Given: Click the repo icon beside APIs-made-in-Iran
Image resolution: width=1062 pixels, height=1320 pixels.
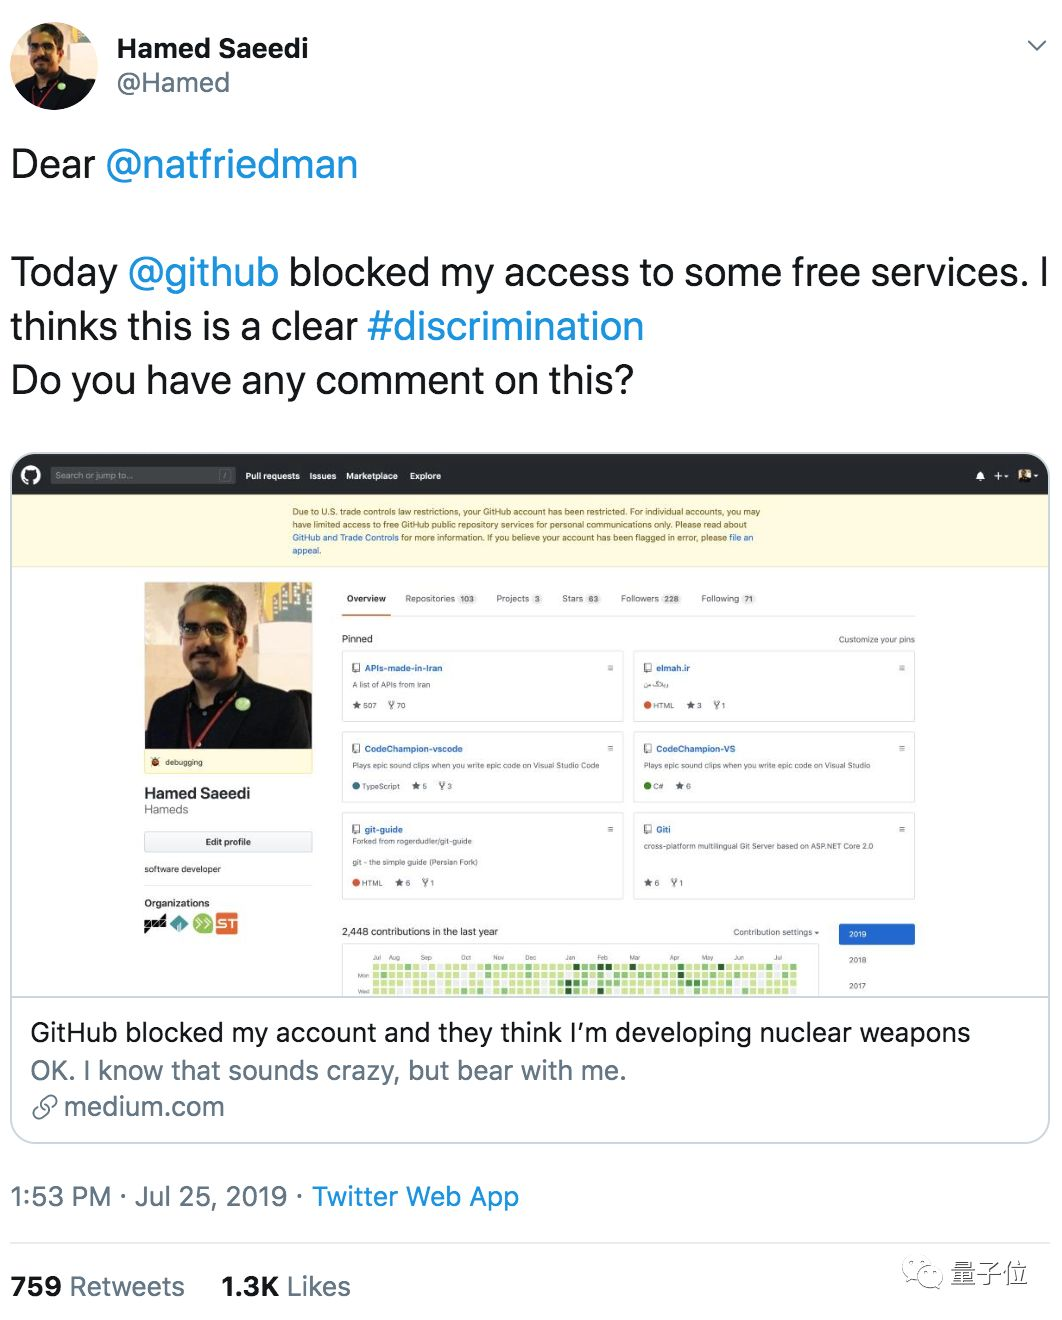Looking at the screenshot, I should click(x=356, y=668).
